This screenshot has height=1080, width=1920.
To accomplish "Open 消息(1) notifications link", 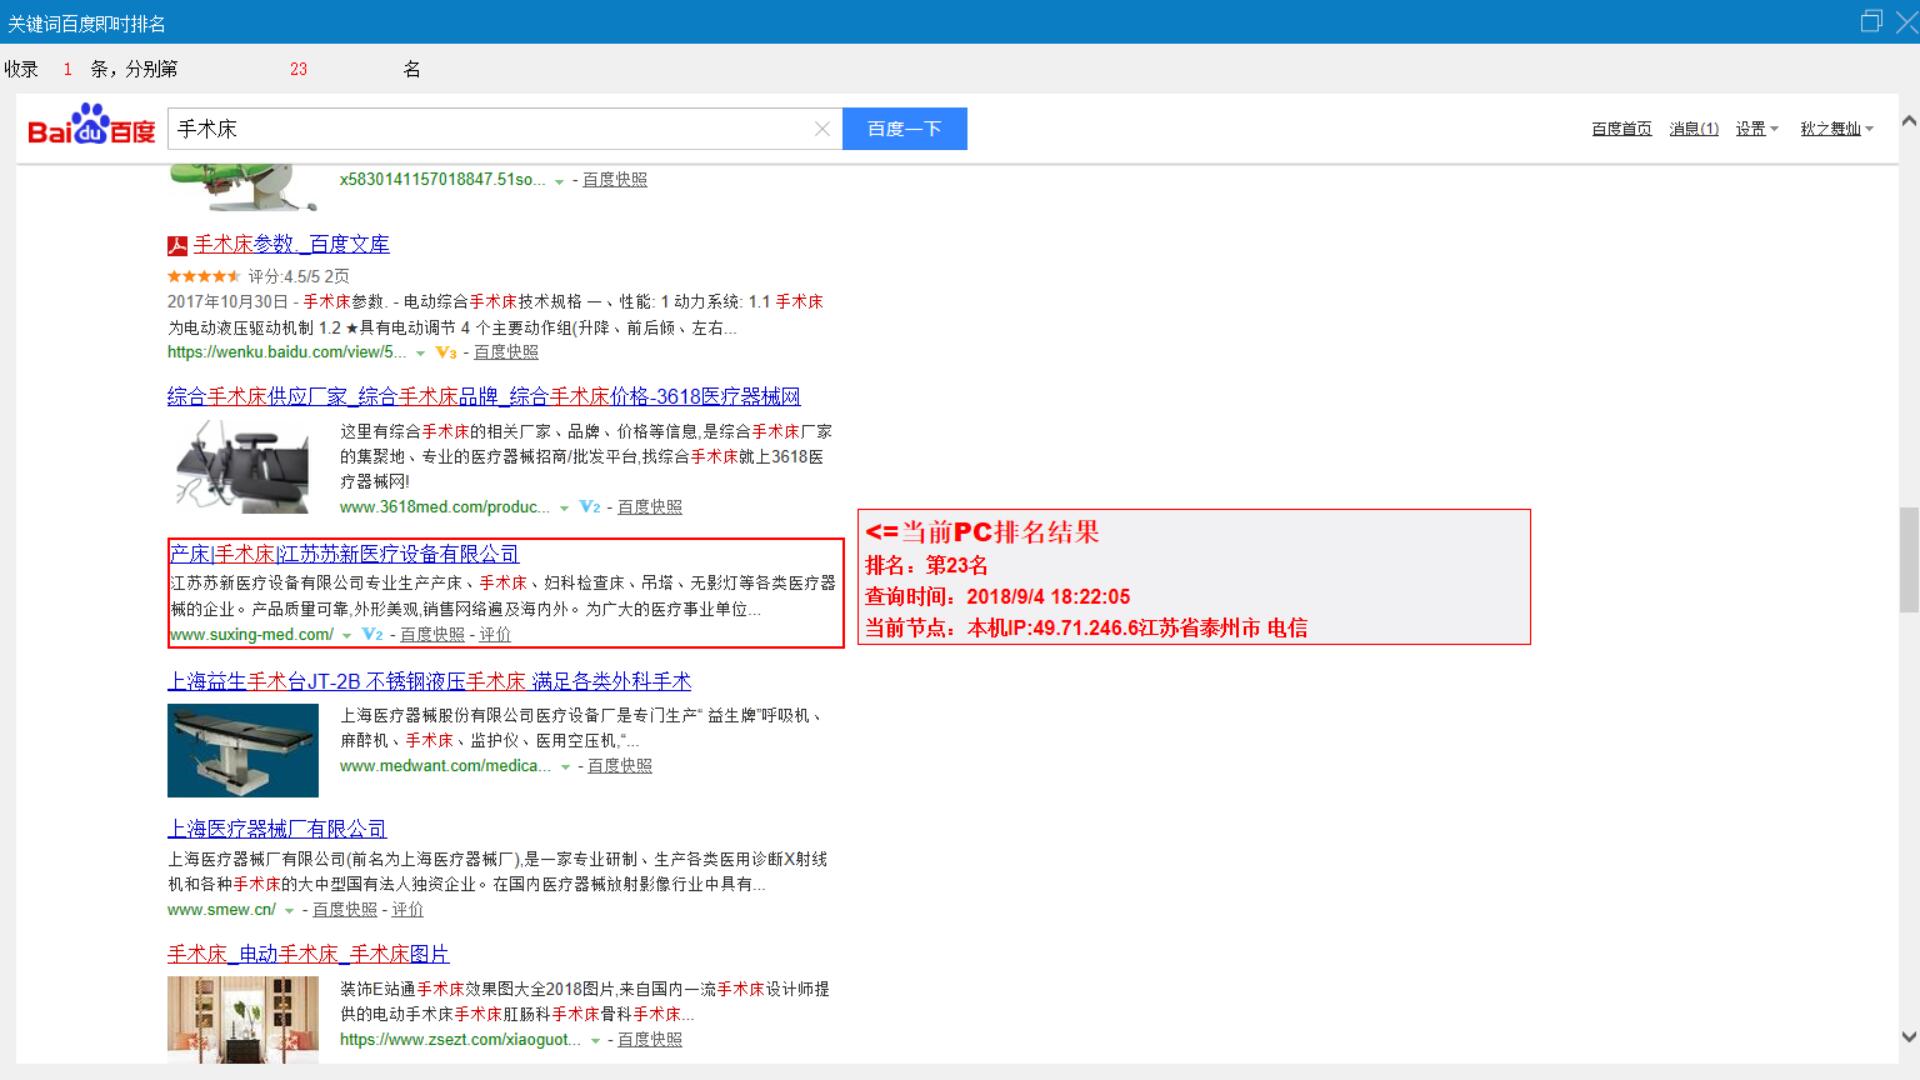I will click(x=1693, y=129).
